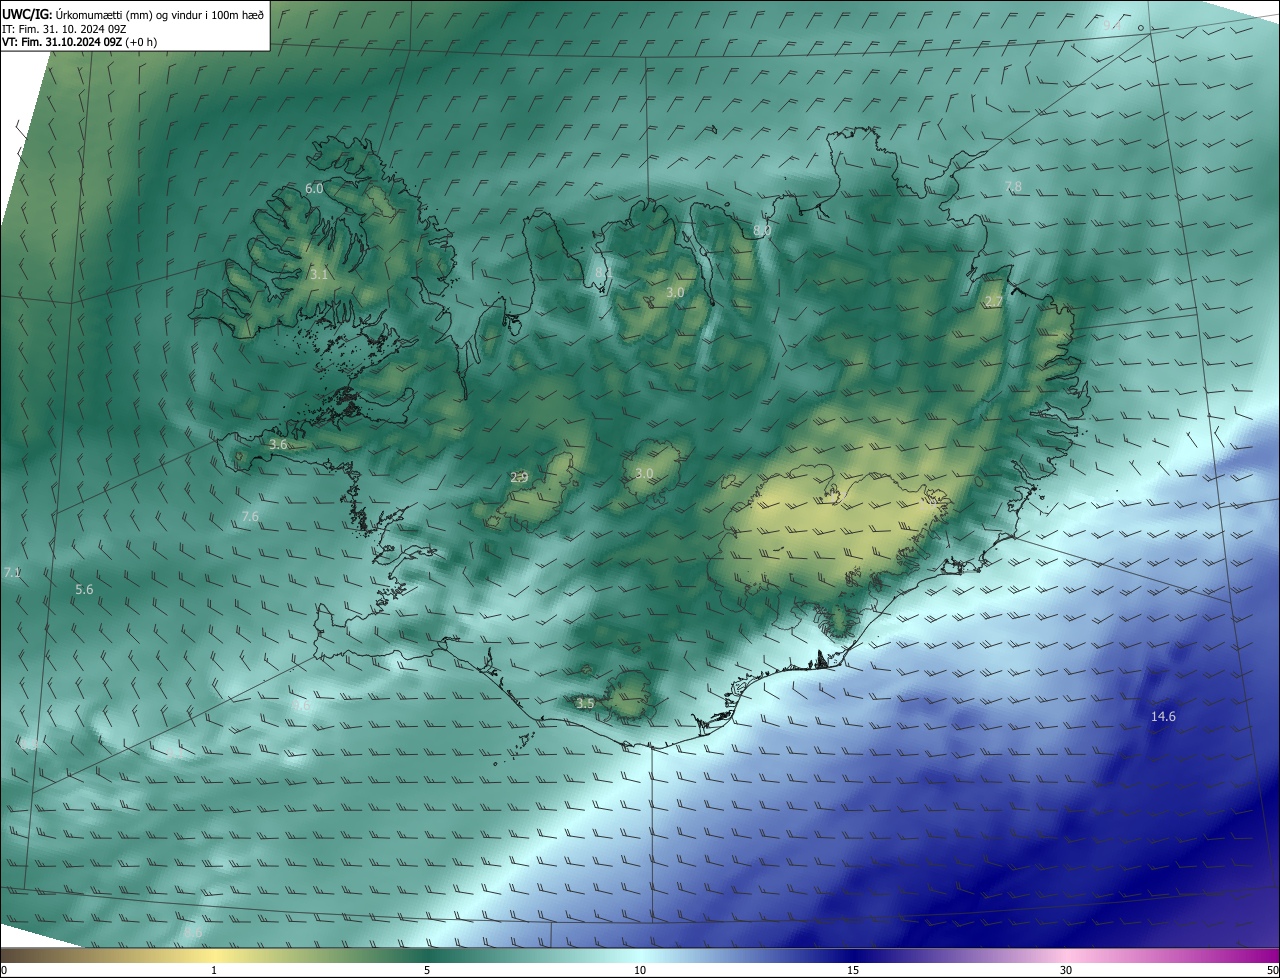
Task: Click the 10 tick on the color scale
Action: click(640, 970)
